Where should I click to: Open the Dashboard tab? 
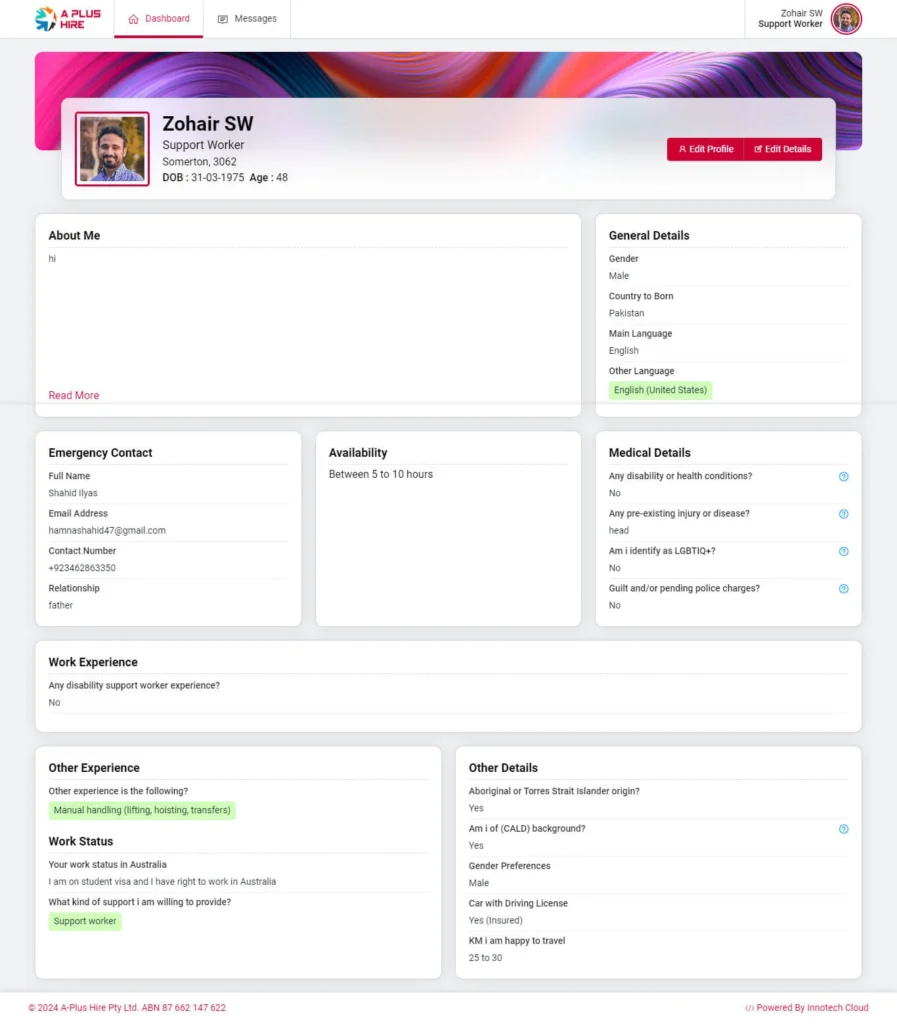point(159,19)
